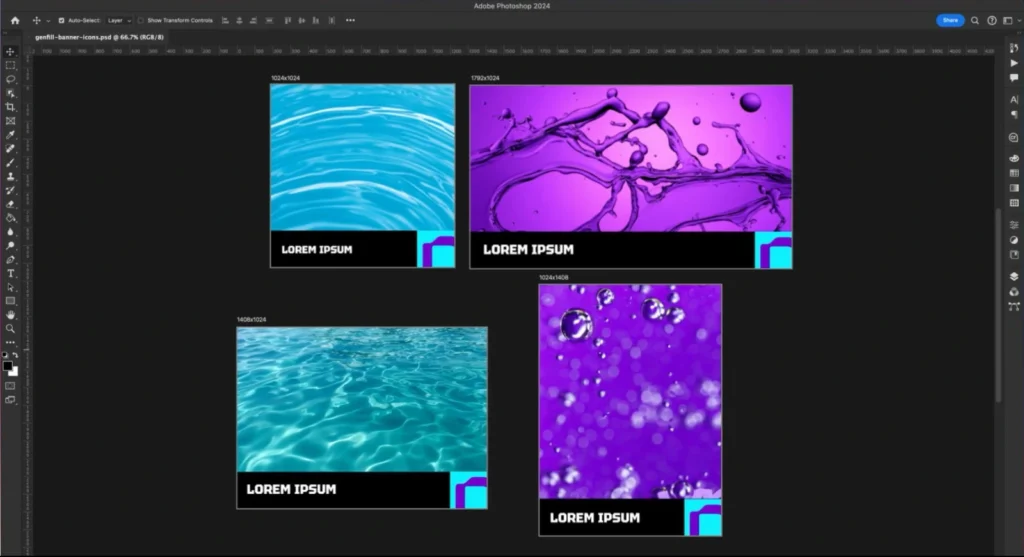Open the Edit Toolbar three-dots button
Image resolution: width=1024 pixels, height=557 pixels.
tap(10, 342)
